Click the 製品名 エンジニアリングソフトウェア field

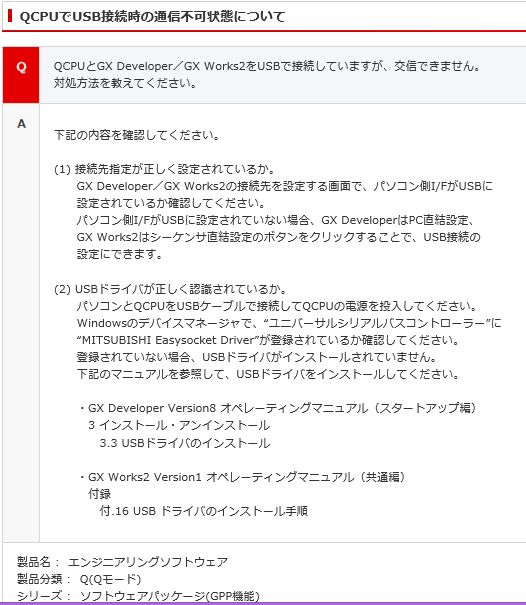[x=122, y=562]
